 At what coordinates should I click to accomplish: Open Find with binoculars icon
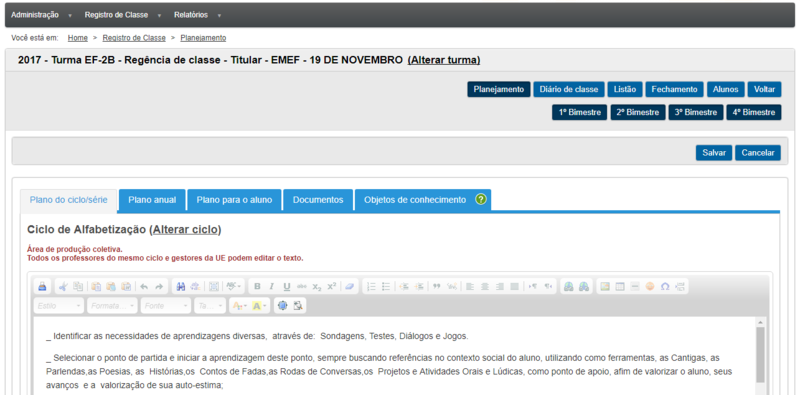coord(180,286)
